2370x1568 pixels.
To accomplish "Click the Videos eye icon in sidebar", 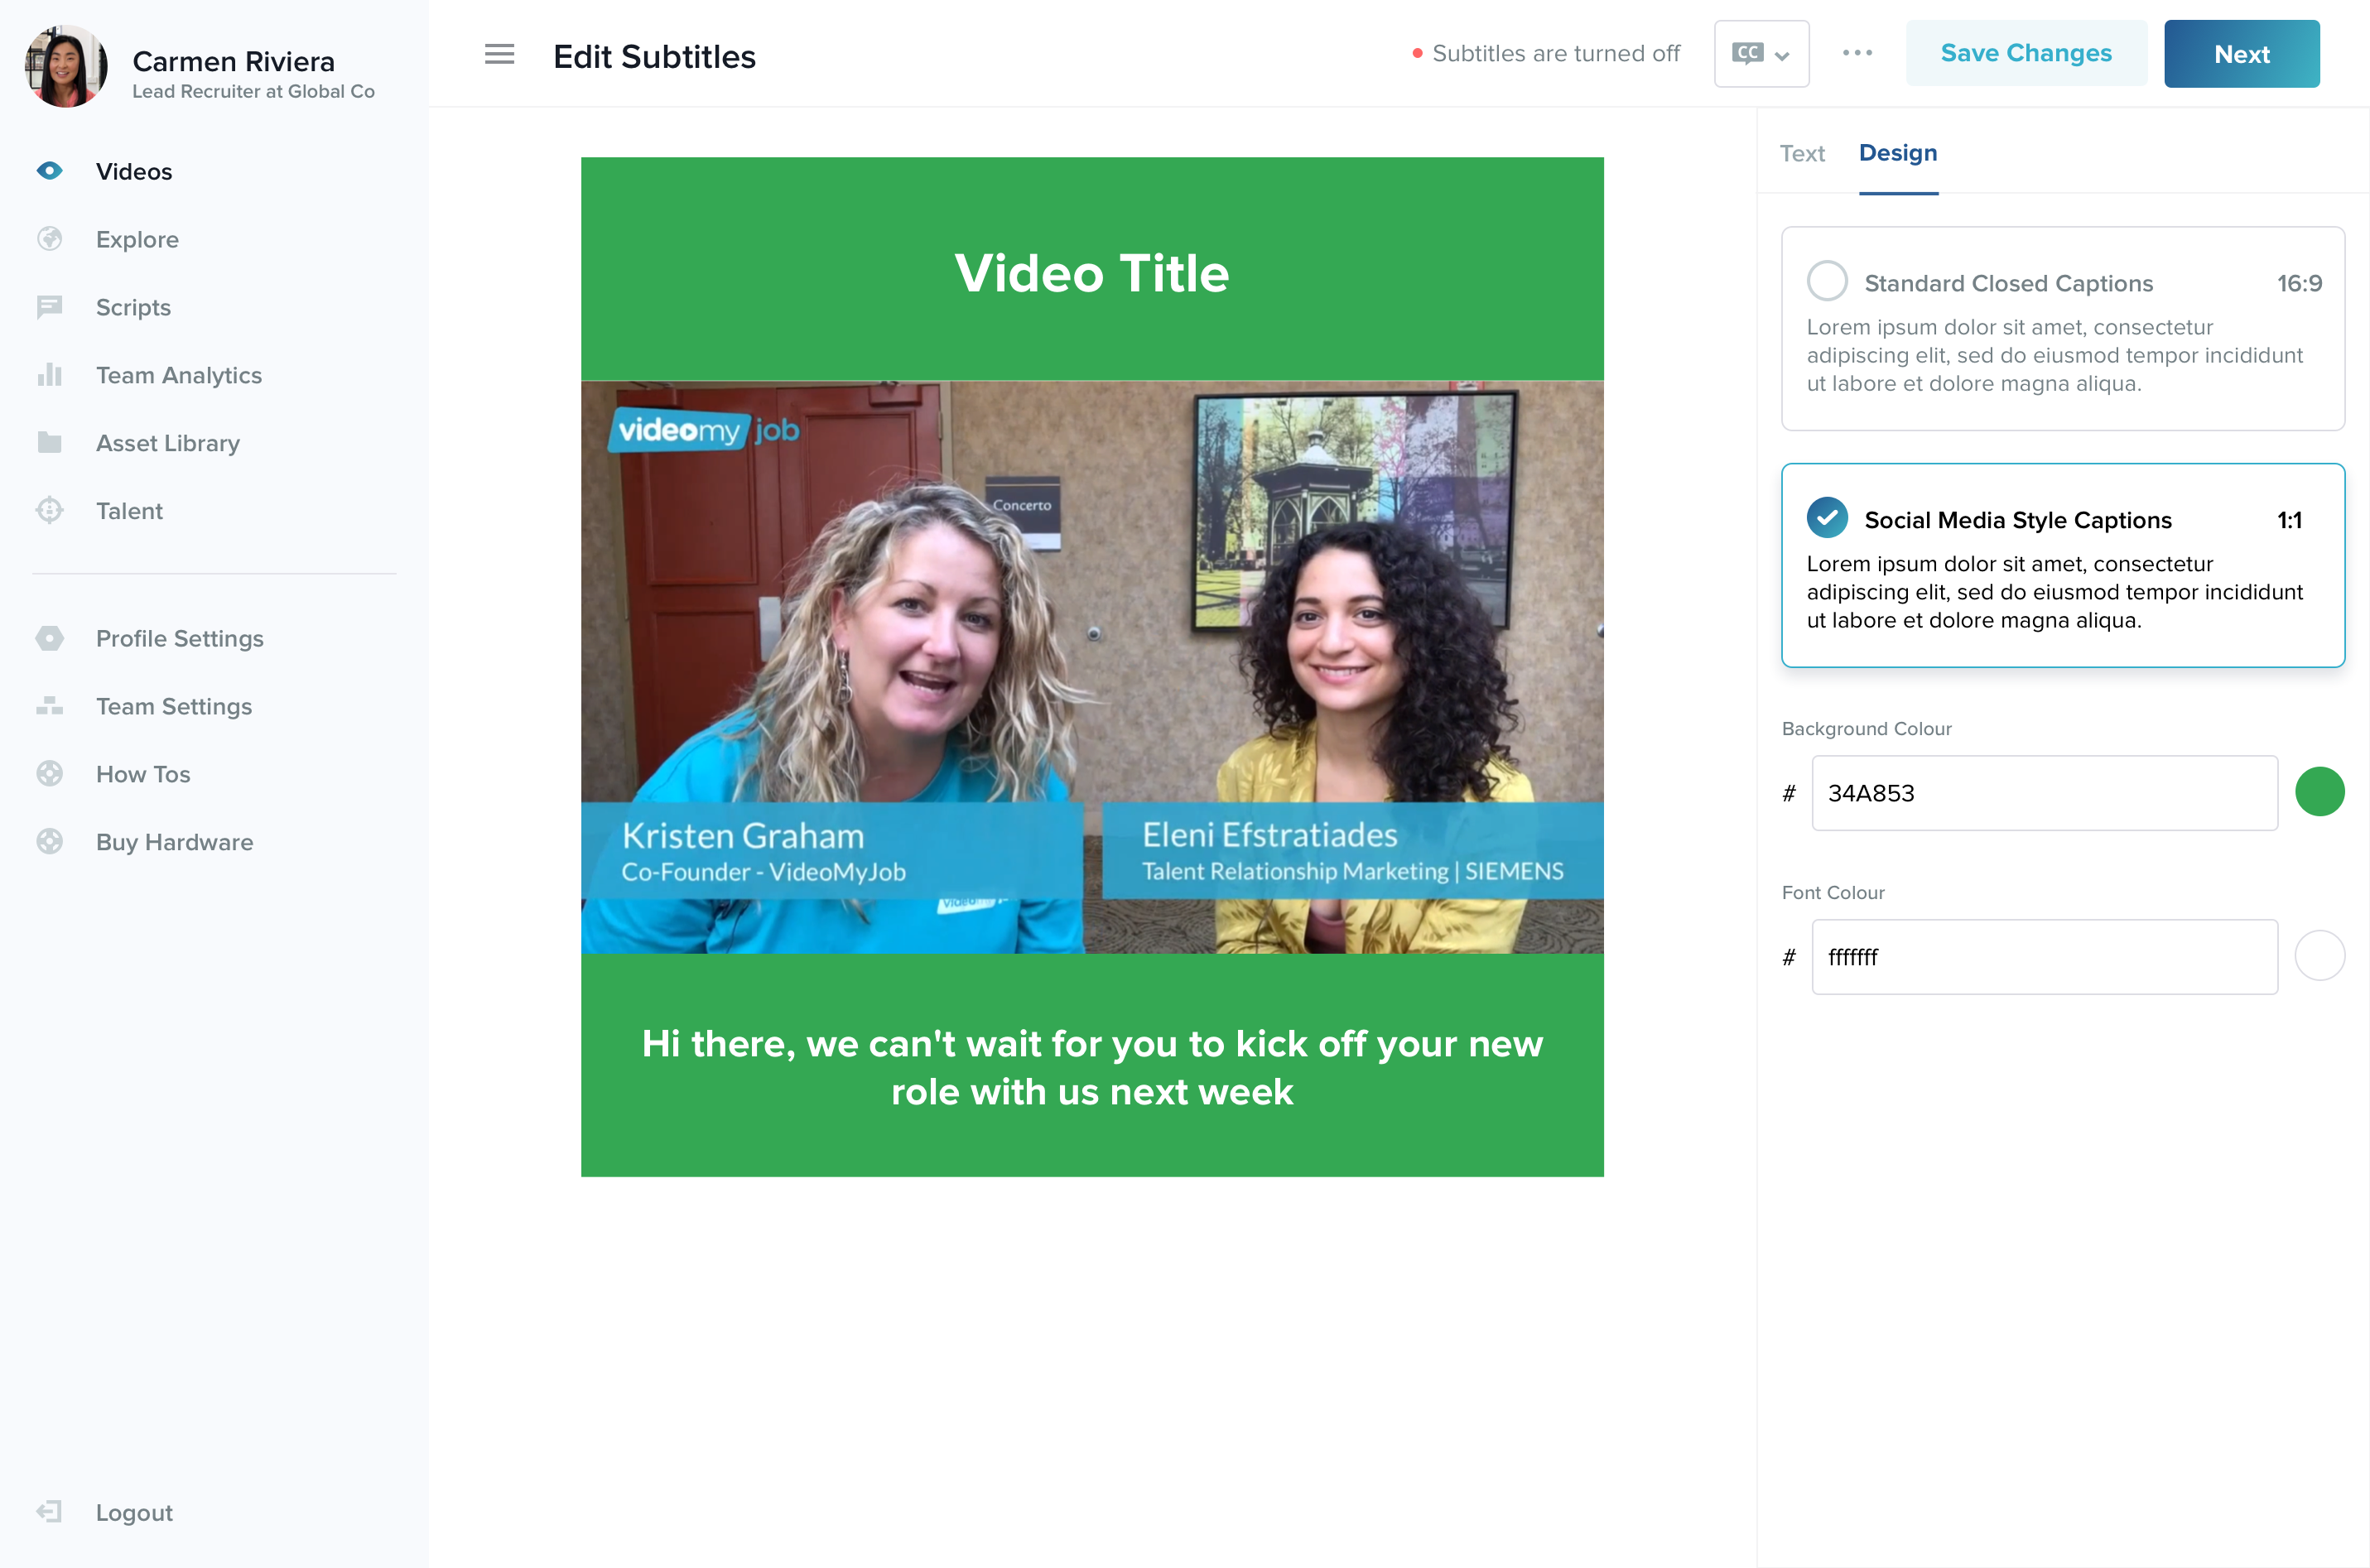I will point(49,171).
